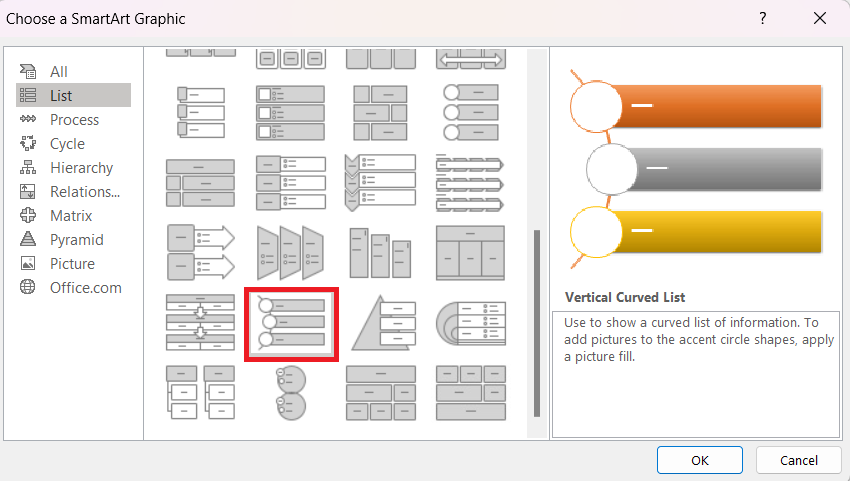
Task: Confirm selection with the OK button
Action: click(700, 460)
